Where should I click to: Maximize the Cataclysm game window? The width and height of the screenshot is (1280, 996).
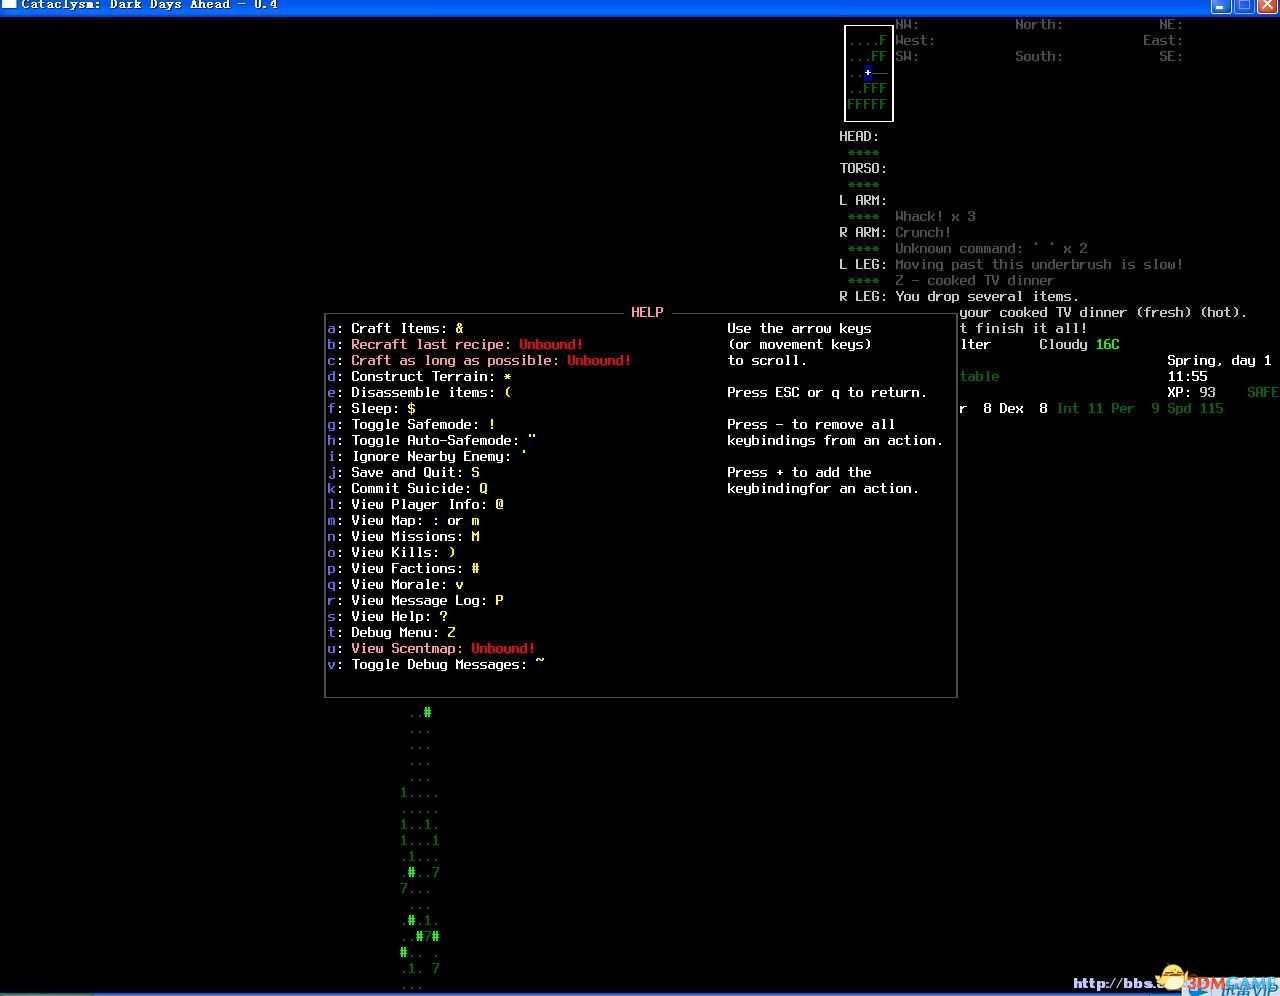click(1244, 5)
